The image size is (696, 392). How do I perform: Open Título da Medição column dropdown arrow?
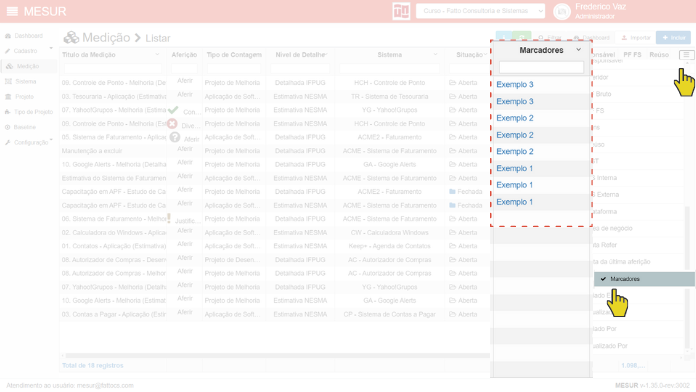[157, 55]
